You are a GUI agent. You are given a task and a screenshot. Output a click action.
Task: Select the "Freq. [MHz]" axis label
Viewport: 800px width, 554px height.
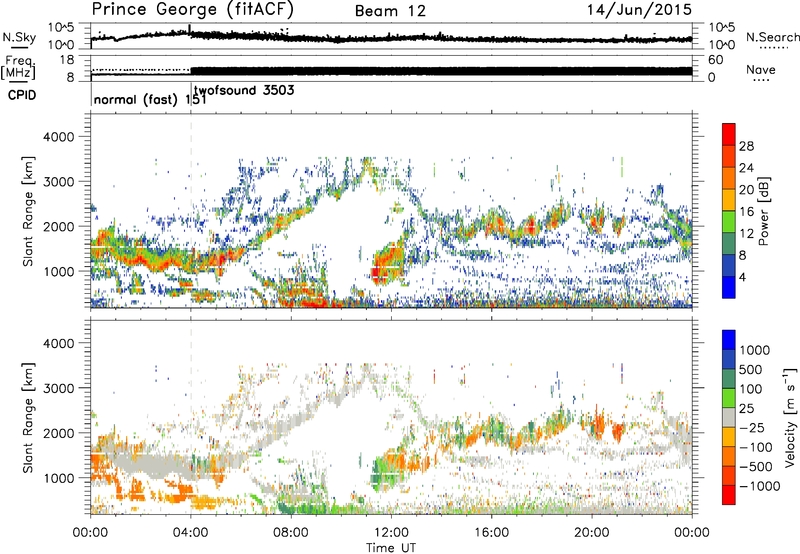(18, 68)
